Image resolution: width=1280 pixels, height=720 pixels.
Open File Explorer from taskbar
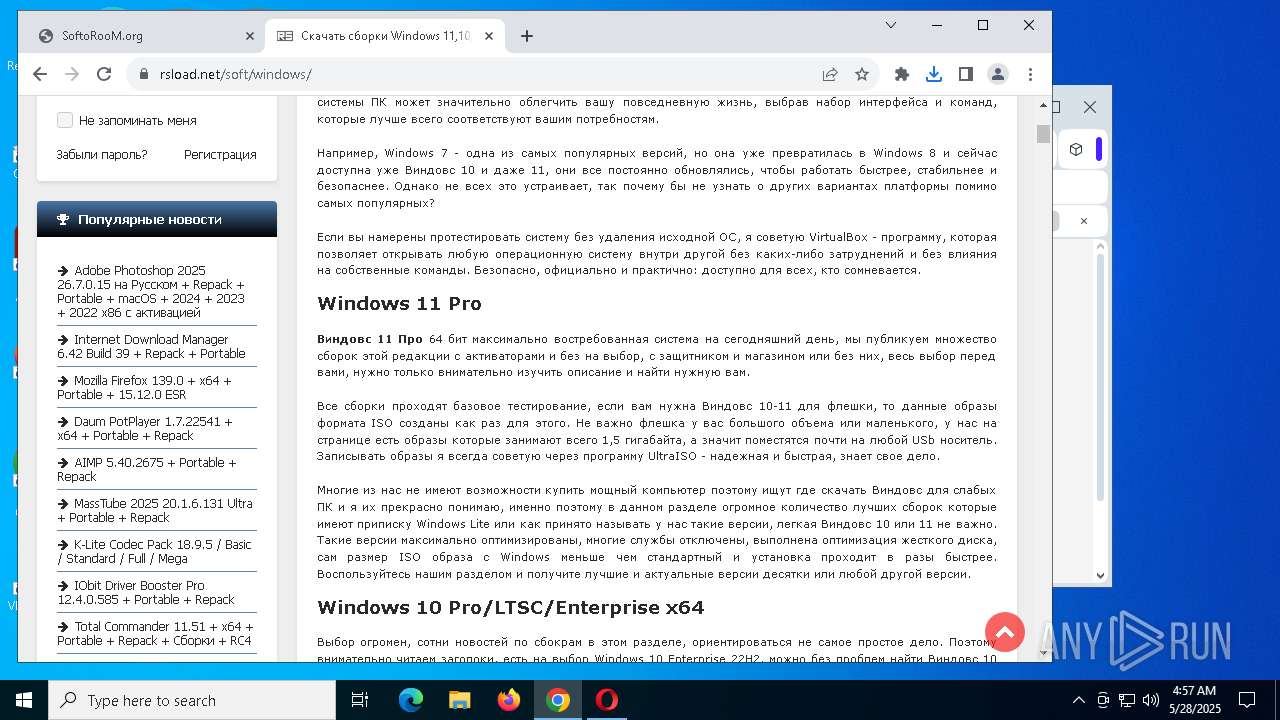(460, 700)
